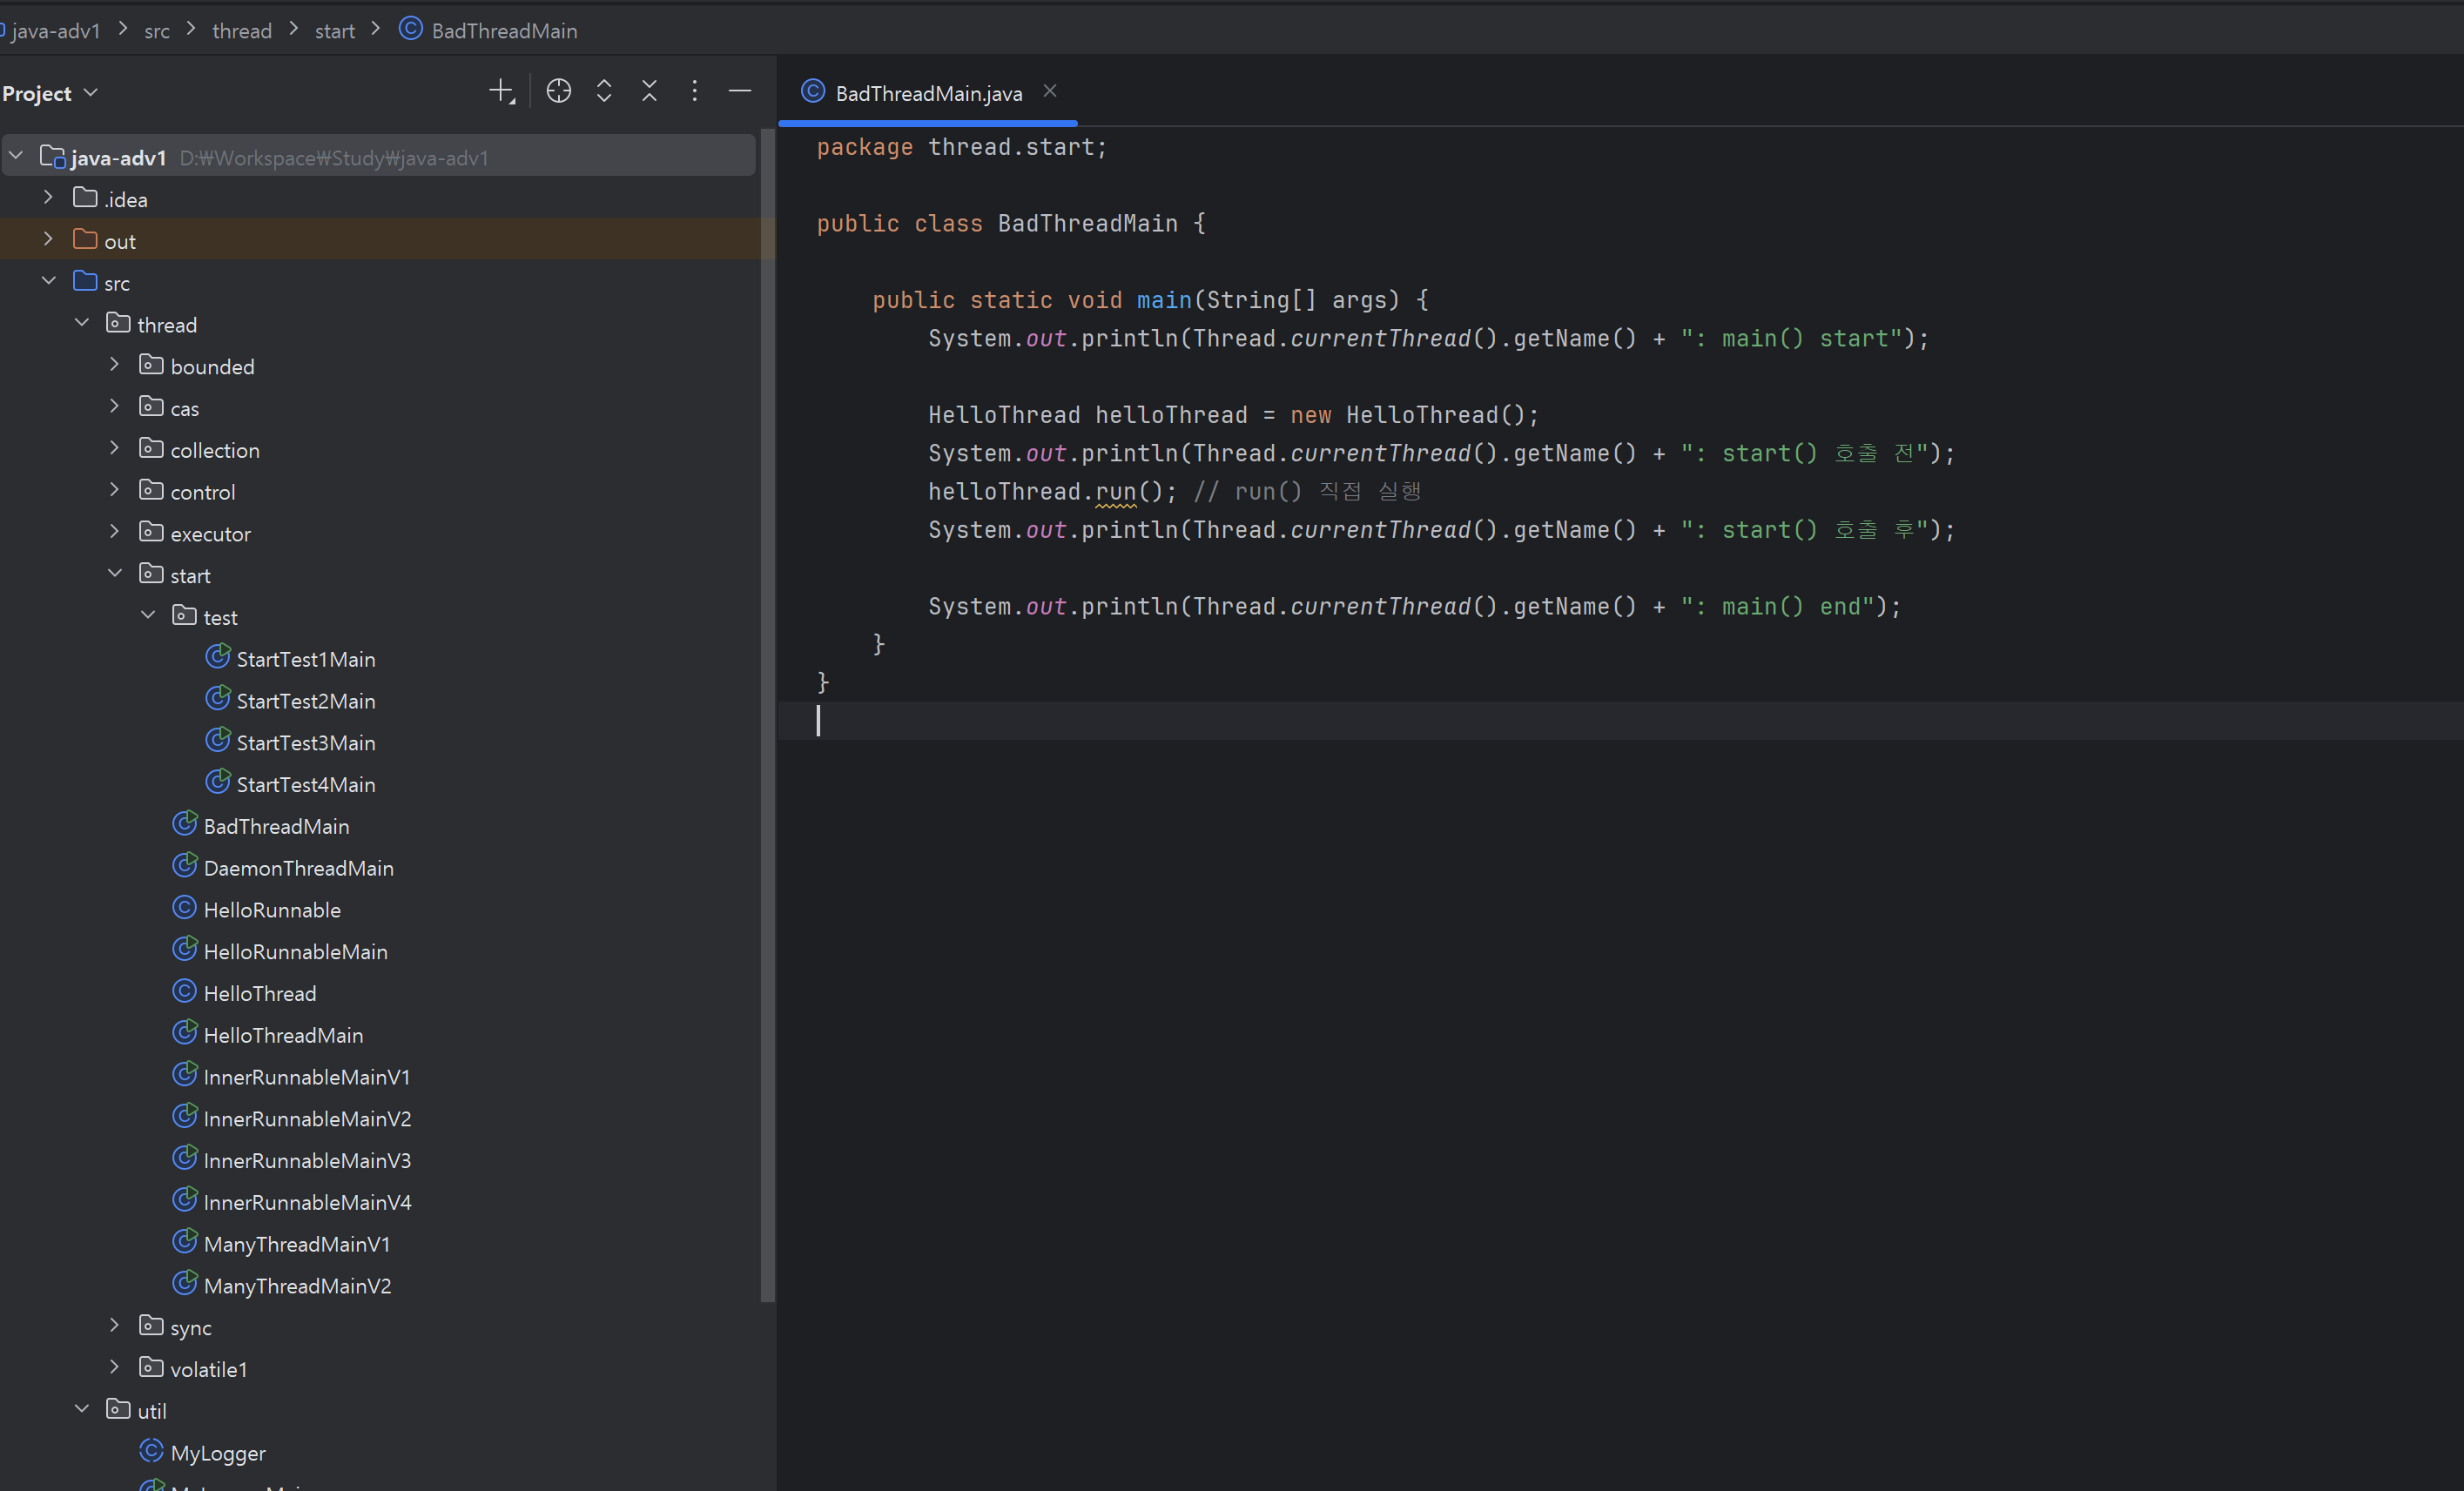This screenshot has width=2464, height=1491.
Task: Click the 'package' keyword in editor
Action: click(x=865, y=147)
